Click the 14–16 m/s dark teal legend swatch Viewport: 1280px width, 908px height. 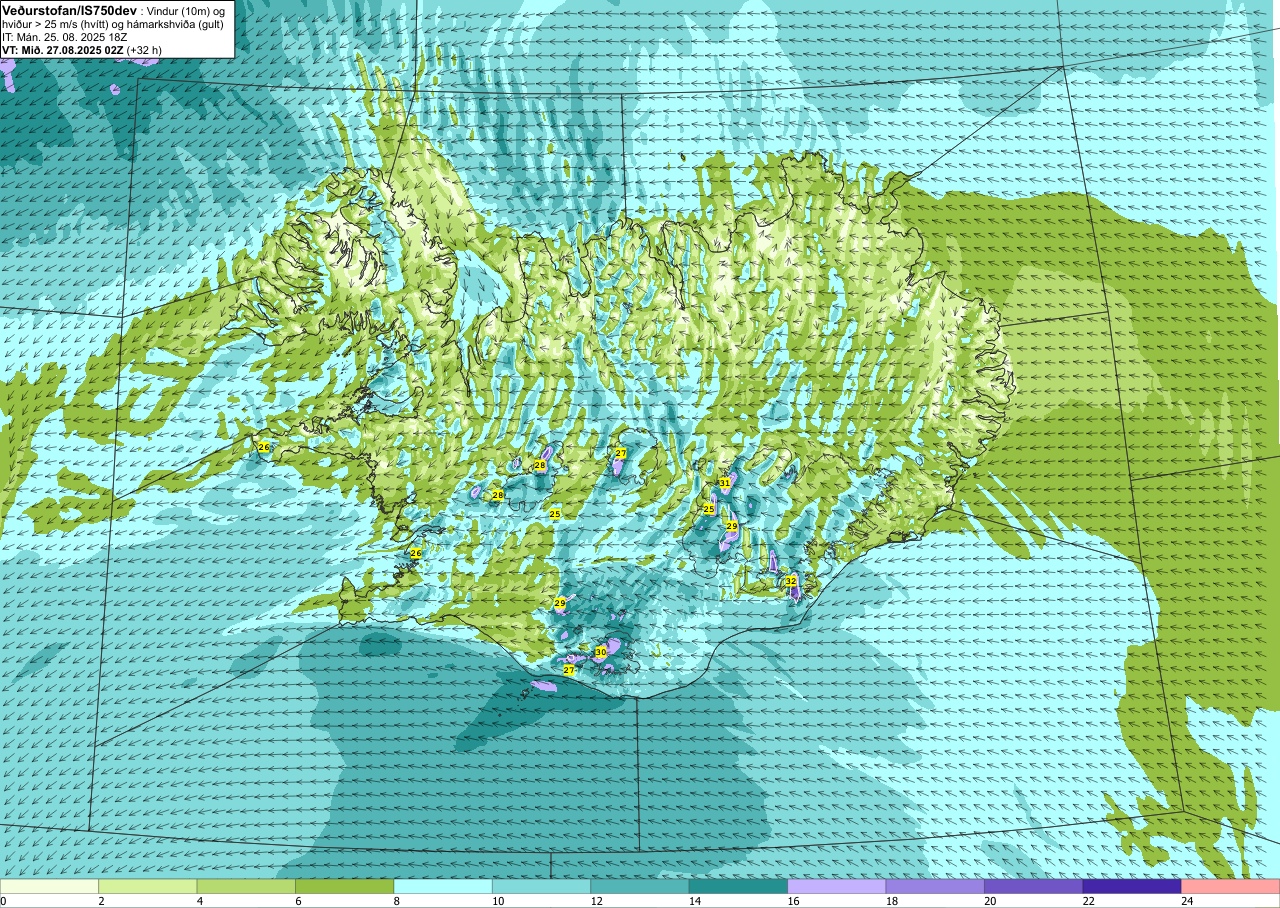738,887
